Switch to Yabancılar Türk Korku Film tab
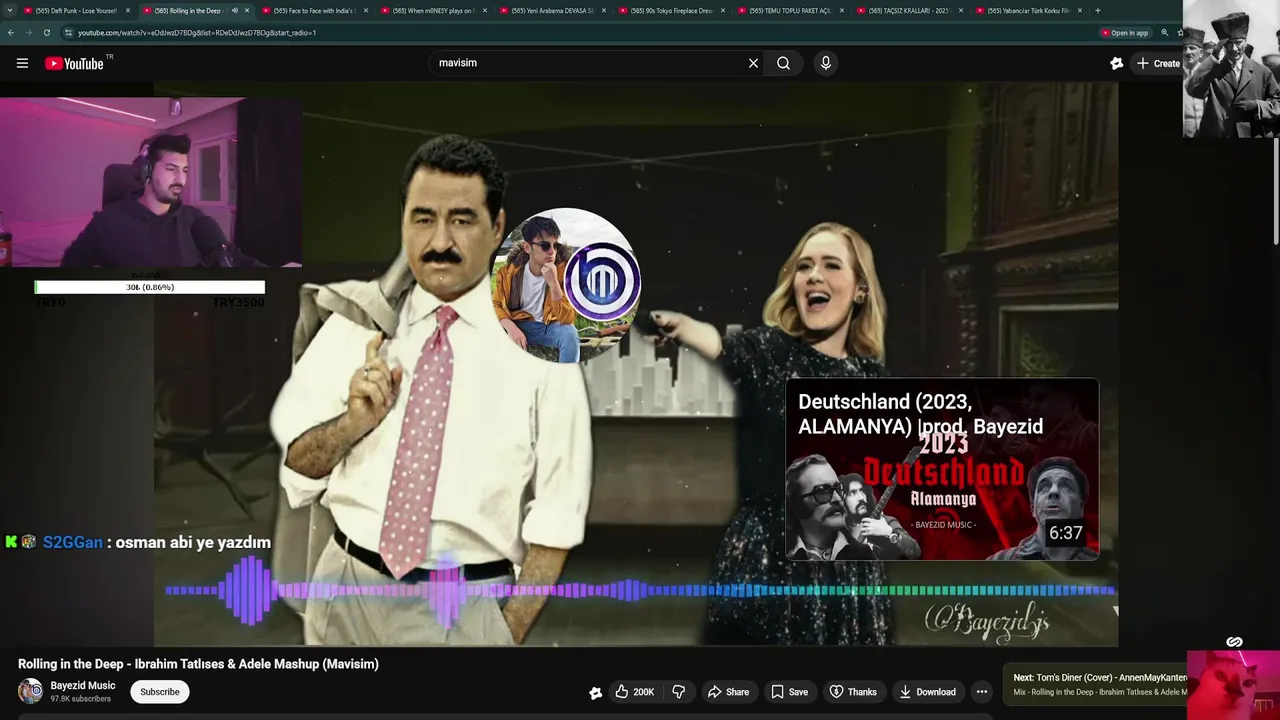The image size is (1280, 720). pos(1028,10)
